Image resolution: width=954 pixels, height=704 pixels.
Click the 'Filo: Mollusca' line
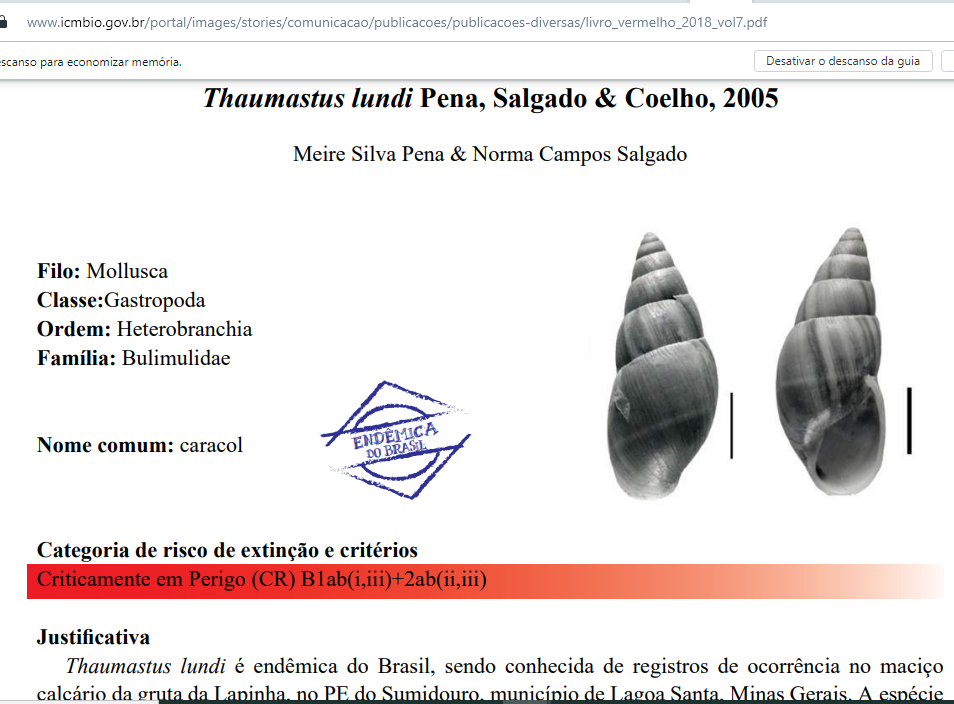pyautogui.click(x=102, y=271)
